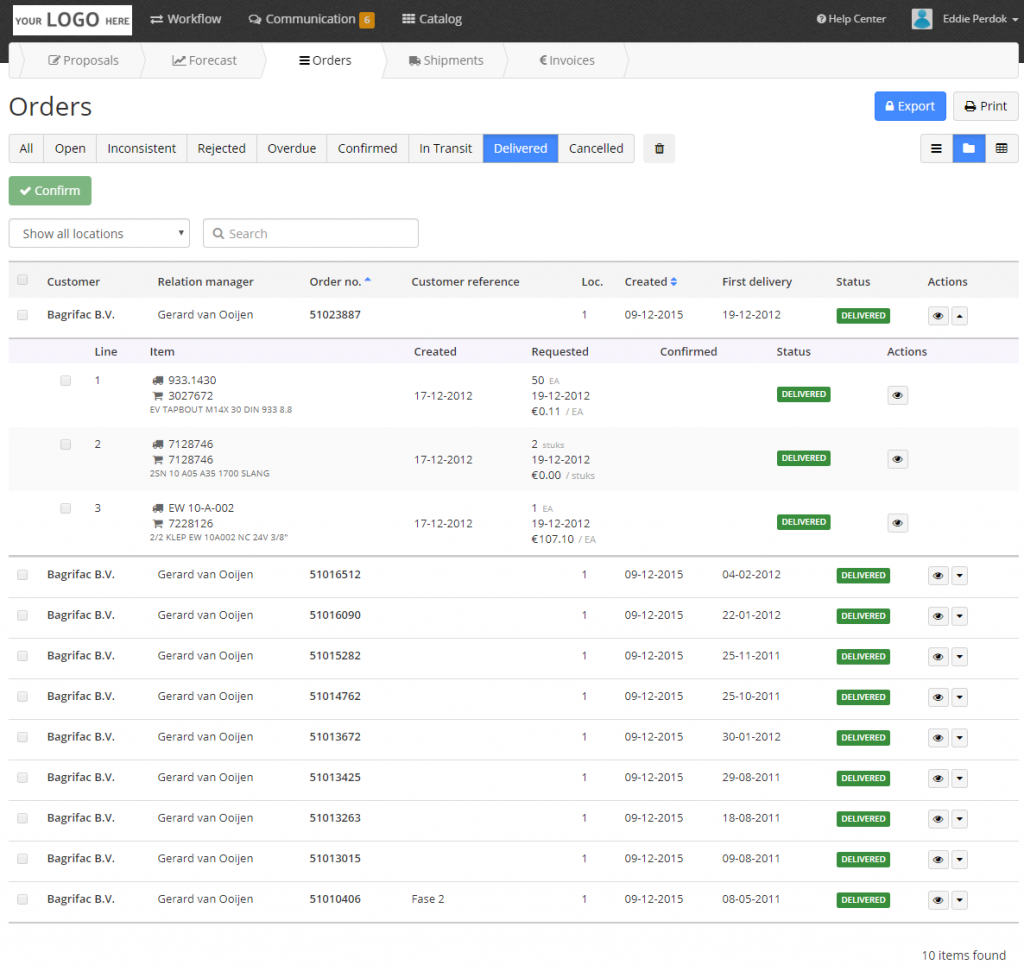Open the Show all locations dropdown
1024x971 pixels.
click(x=99, y=233)
